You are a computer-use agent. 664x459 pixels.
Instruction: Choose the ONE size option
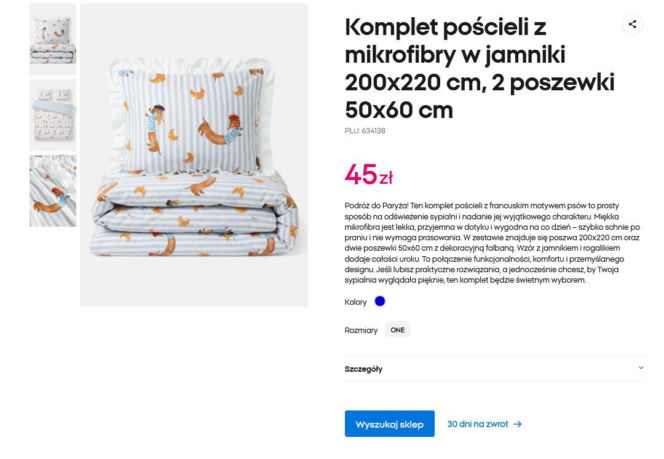[398, 330]
